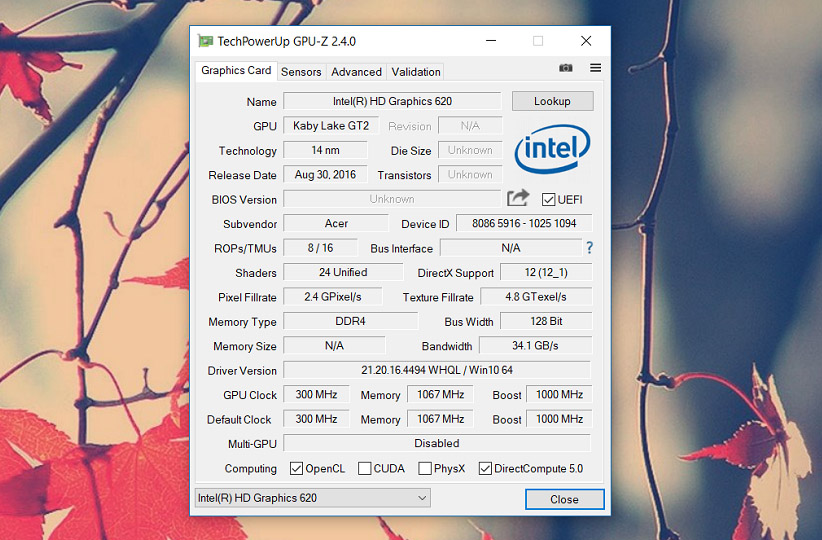Viewport: 822px width, 540px height.
Task: Click the Pixel Fillrate field 2.4 GPixel/s
Action: (x=333, y=297)
